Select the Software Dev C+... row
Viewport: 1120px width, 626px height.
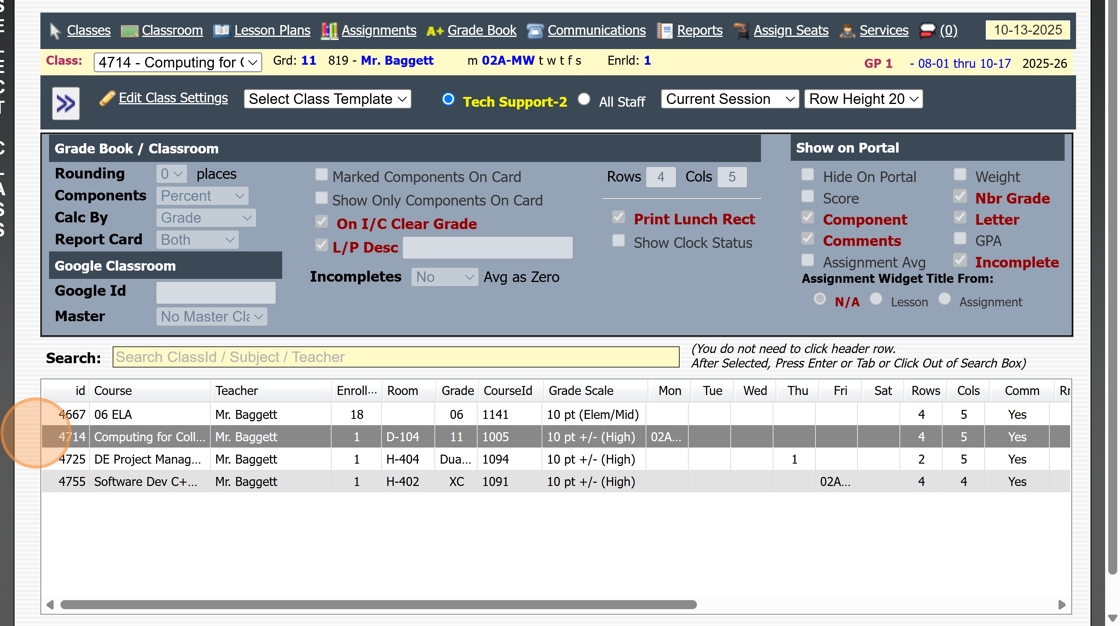point(556,482)
